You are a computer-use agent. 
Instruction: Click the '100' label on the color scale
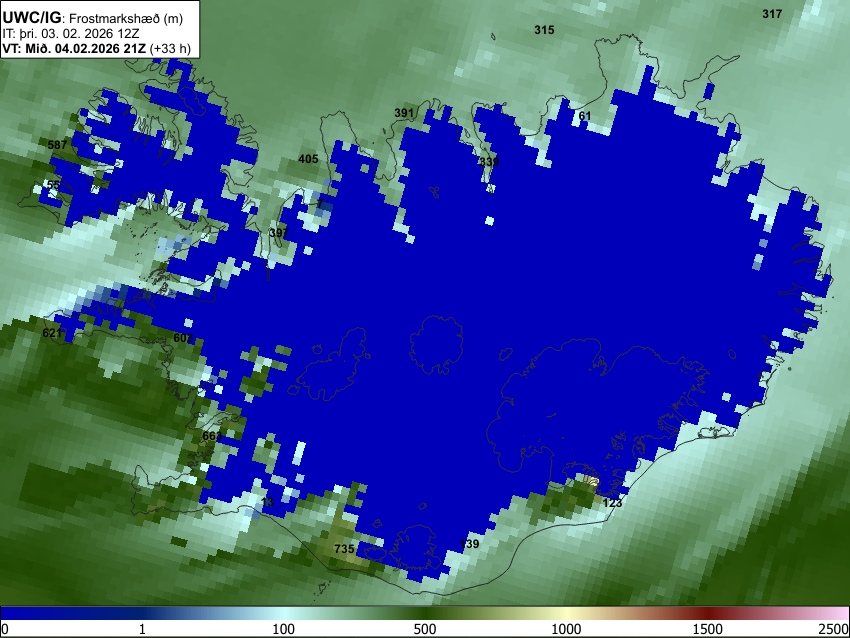point(284,629)
